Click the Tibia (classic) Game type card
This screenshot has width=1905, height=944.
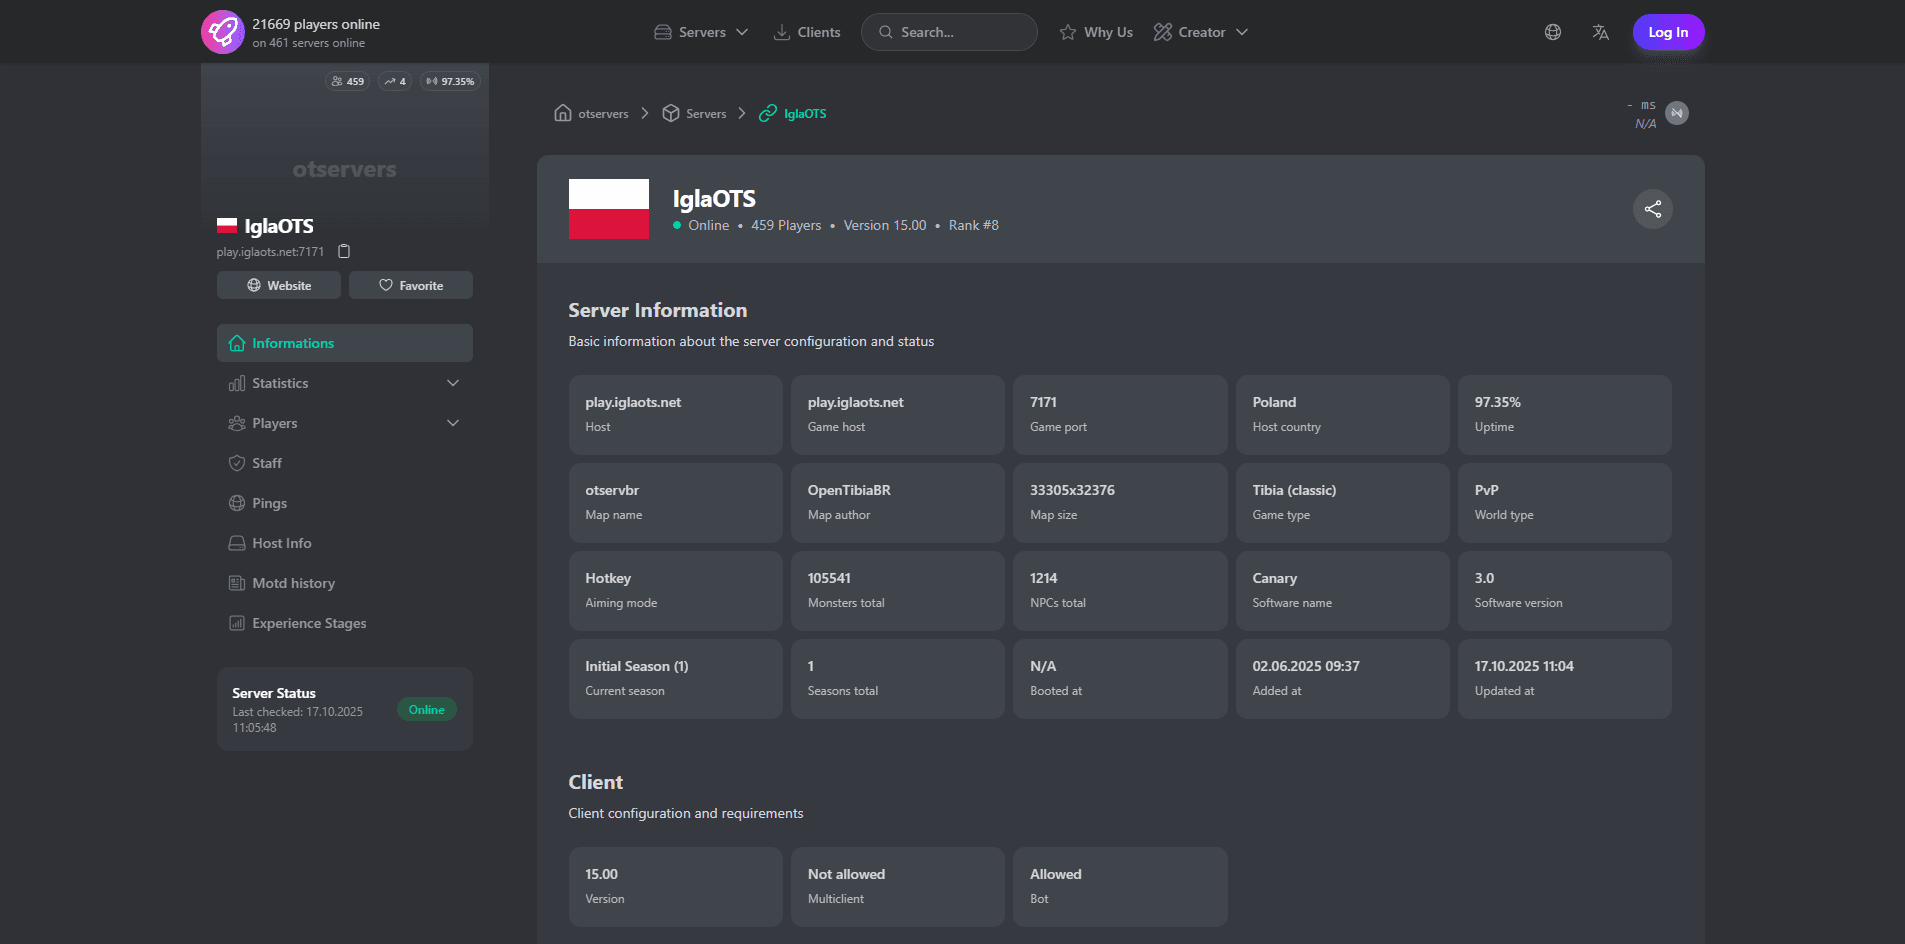pyautogui.click(x=1342, y=503)
